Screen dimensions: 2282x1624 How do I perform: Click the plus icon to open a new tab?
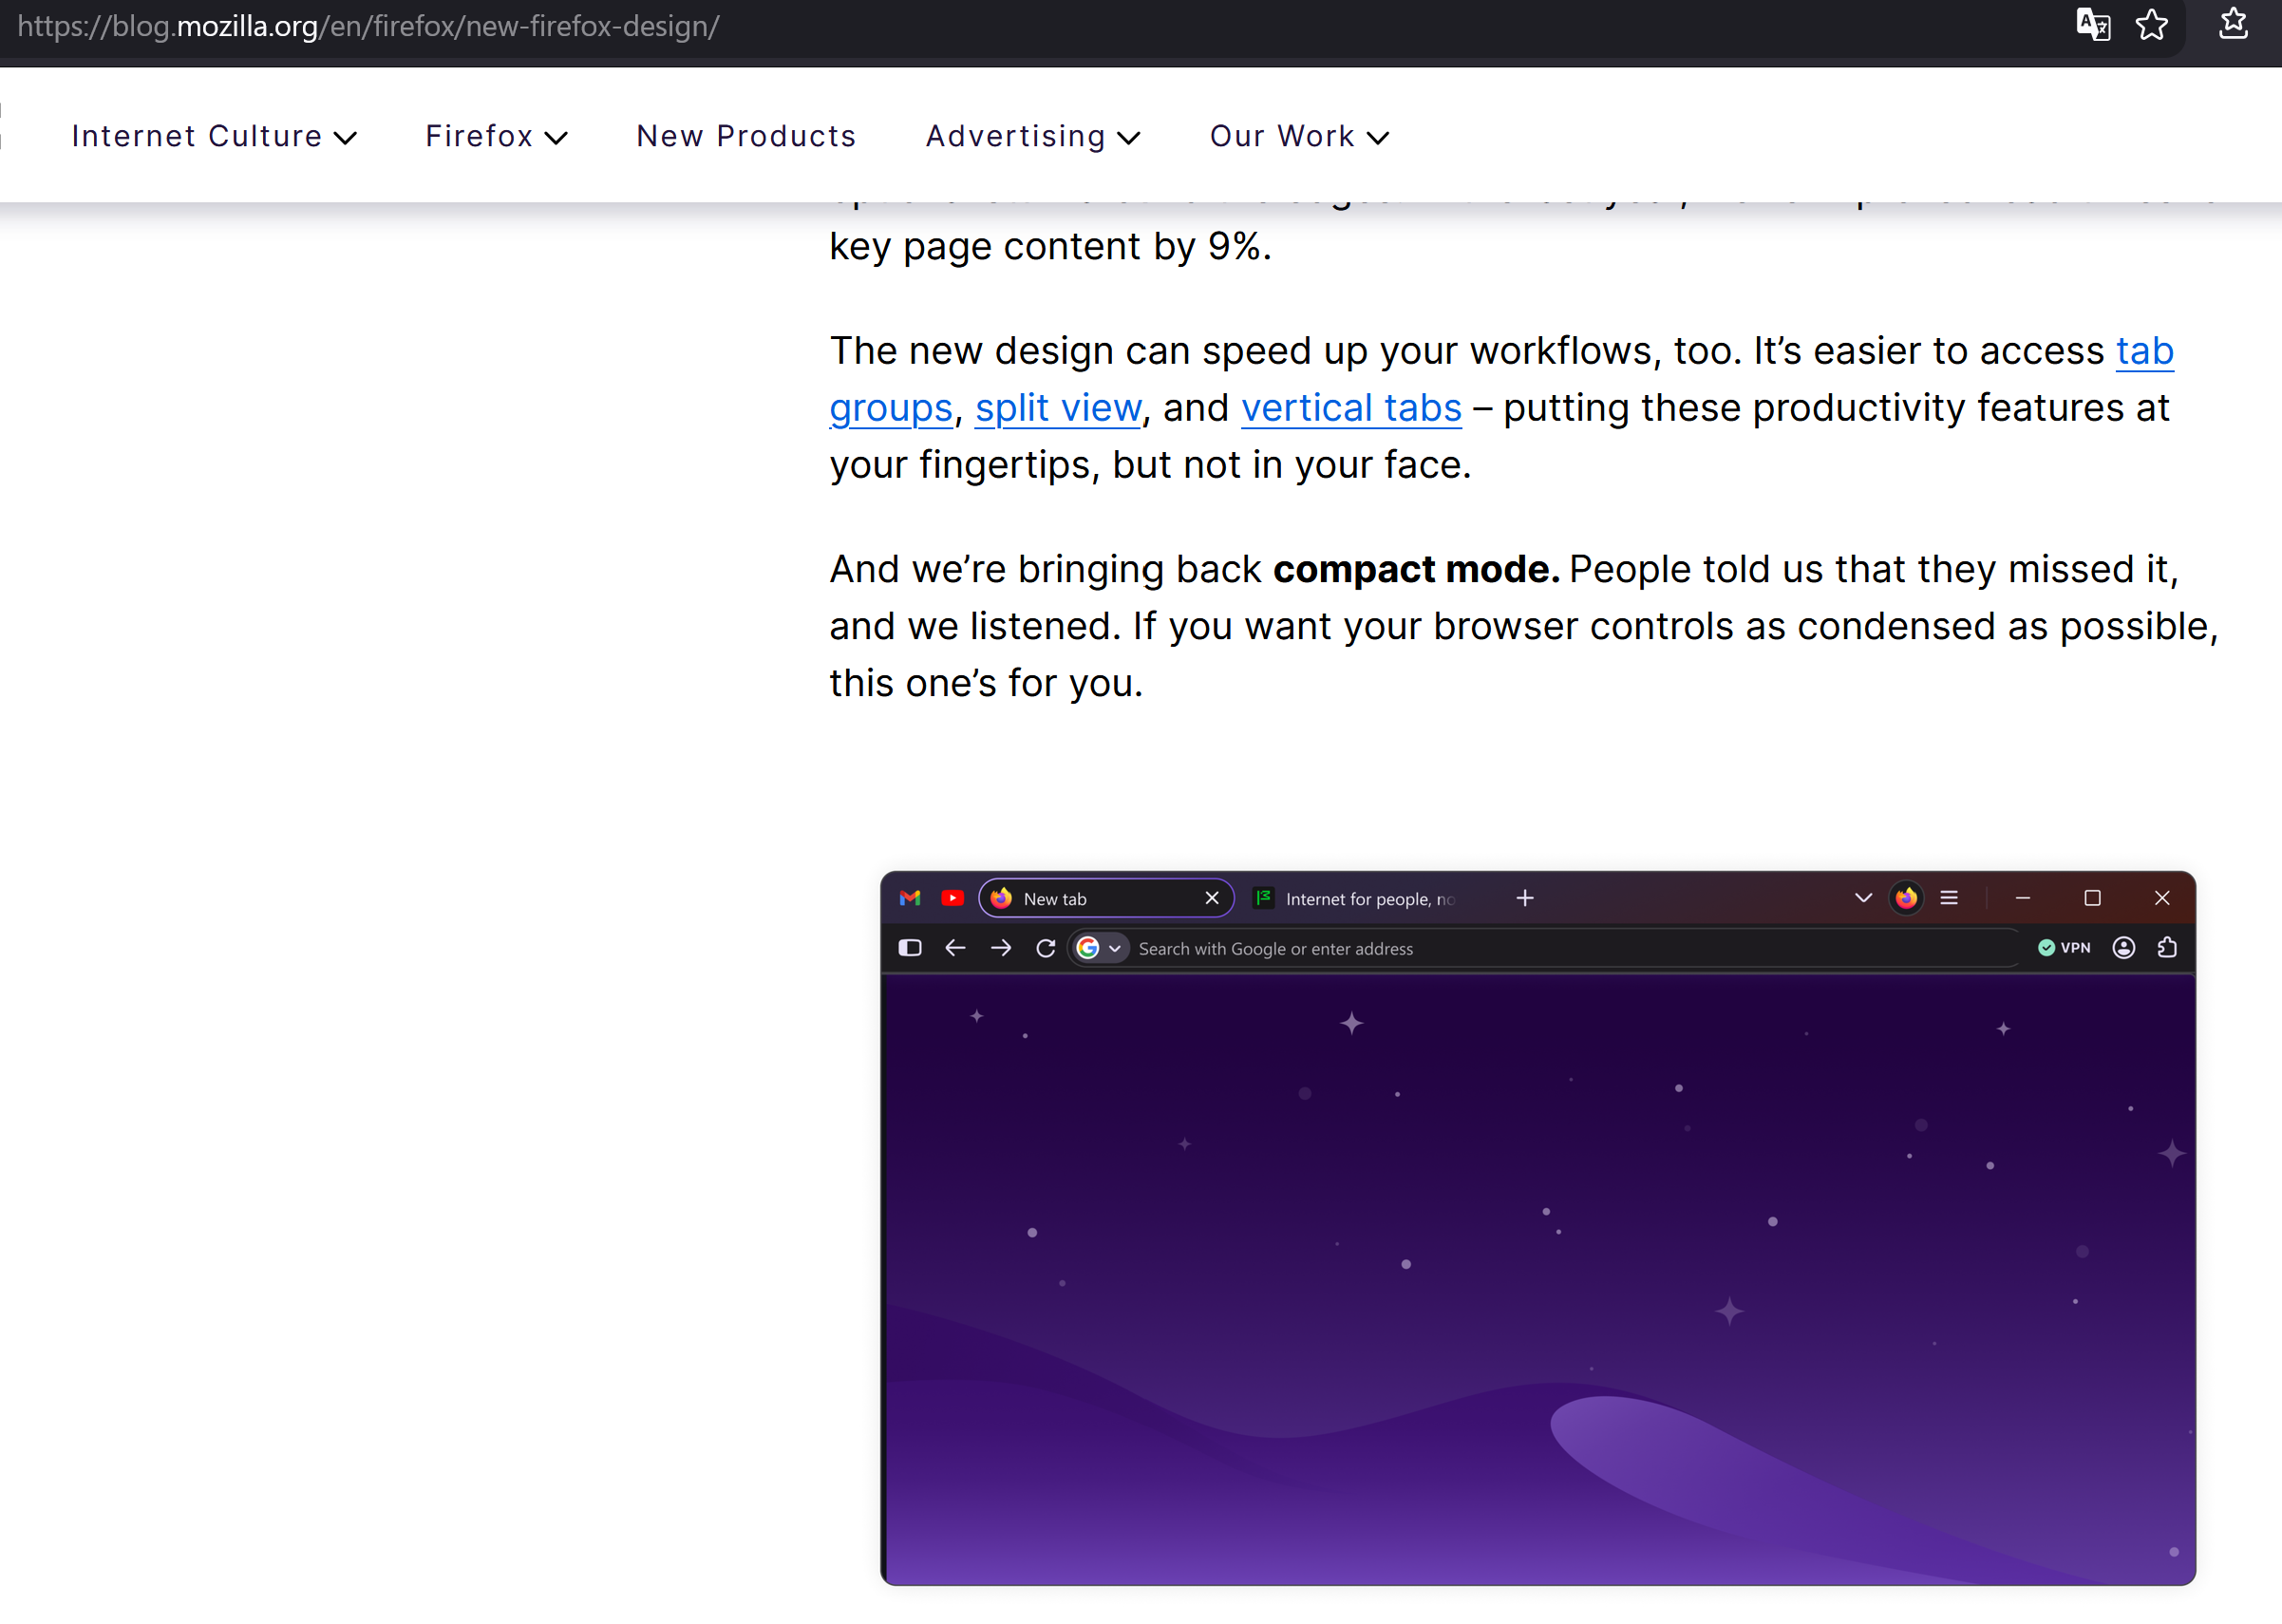click(x=1525, y=898)
